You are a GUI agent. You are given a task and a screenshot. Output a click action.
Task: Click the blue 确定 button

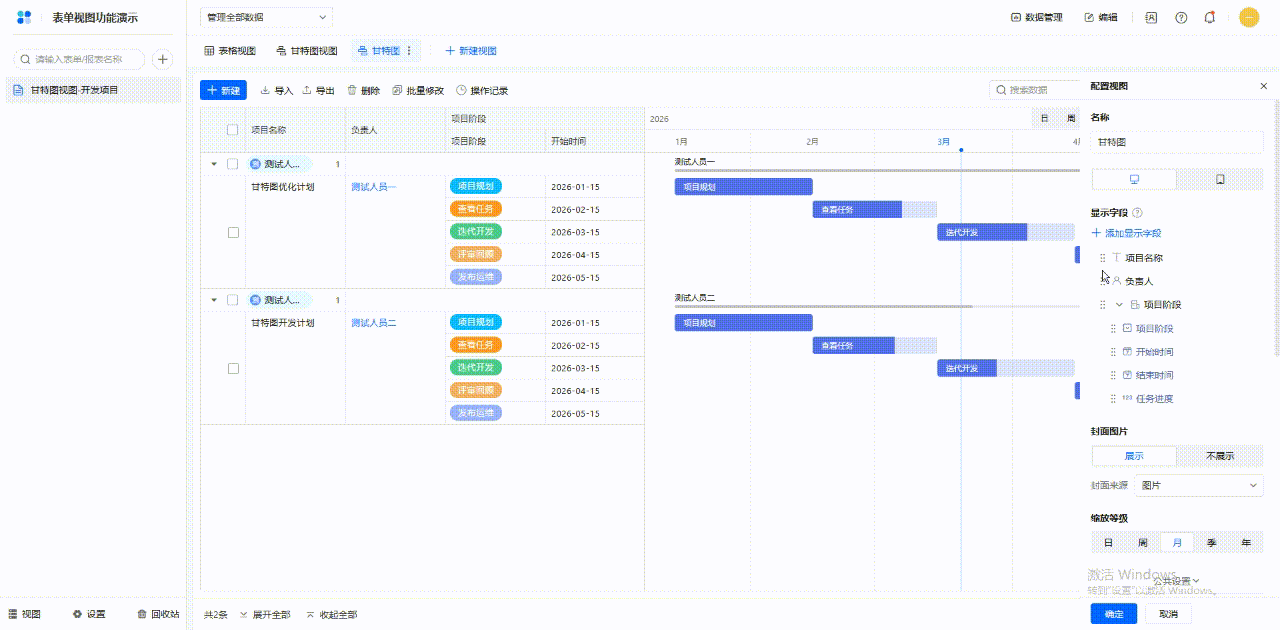pyautogui.click(x=1113, y=614)
